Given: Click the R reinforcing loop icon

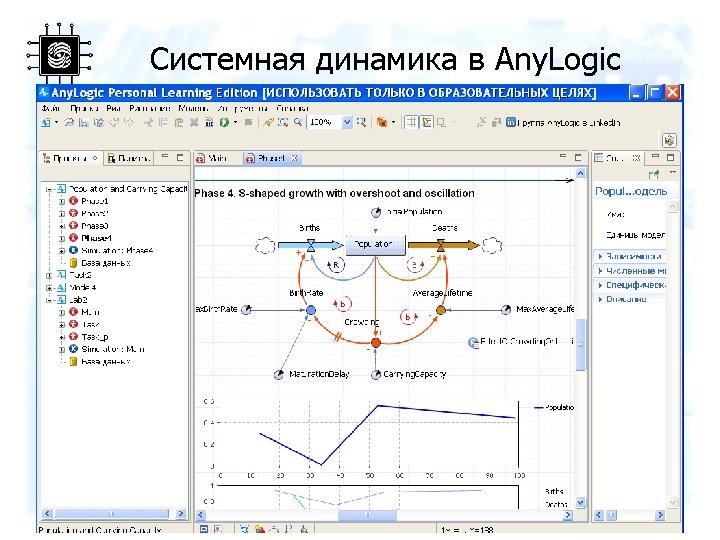Looking at the screenshot, I should (x=336, y=265).
